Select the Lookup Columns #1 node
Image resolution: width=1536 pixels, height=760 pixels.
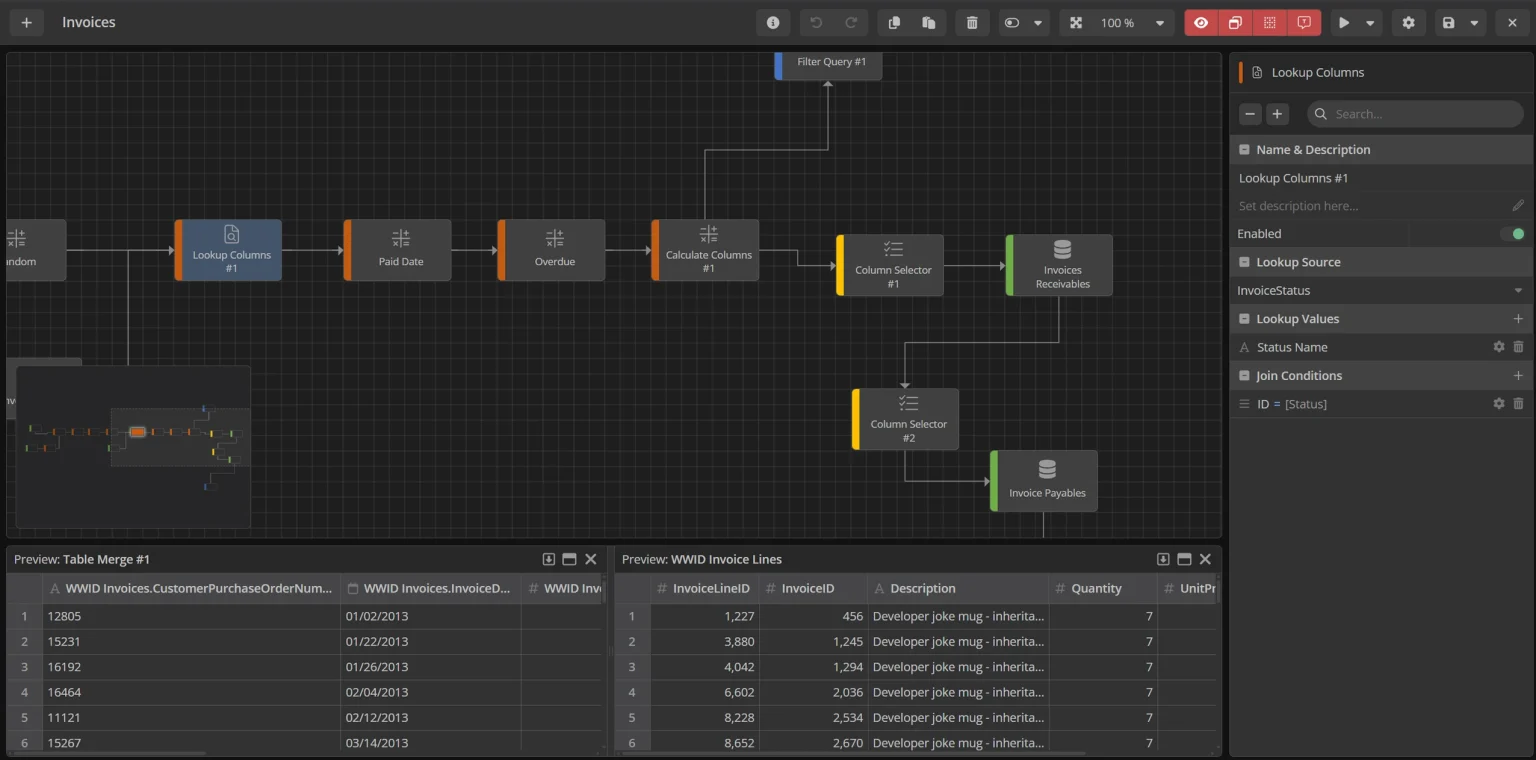(228, 250)
